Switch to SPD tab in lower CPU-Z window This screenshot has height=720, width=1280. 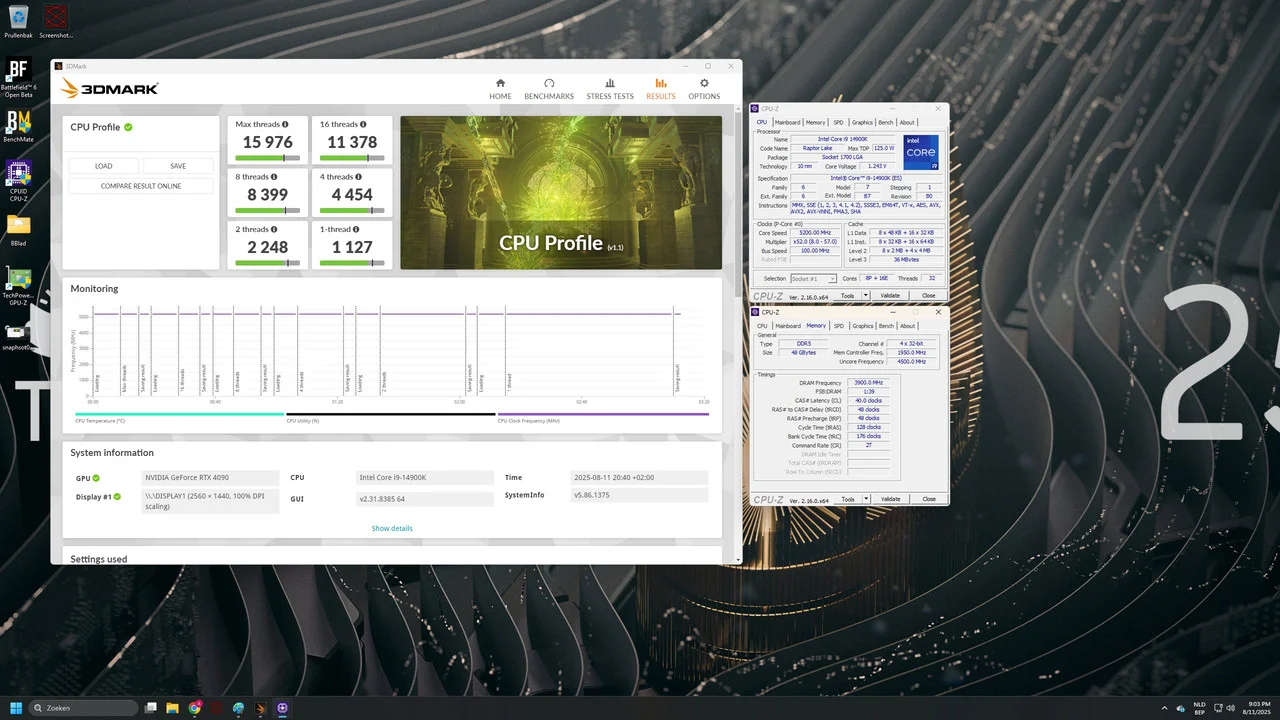(838, 325)
